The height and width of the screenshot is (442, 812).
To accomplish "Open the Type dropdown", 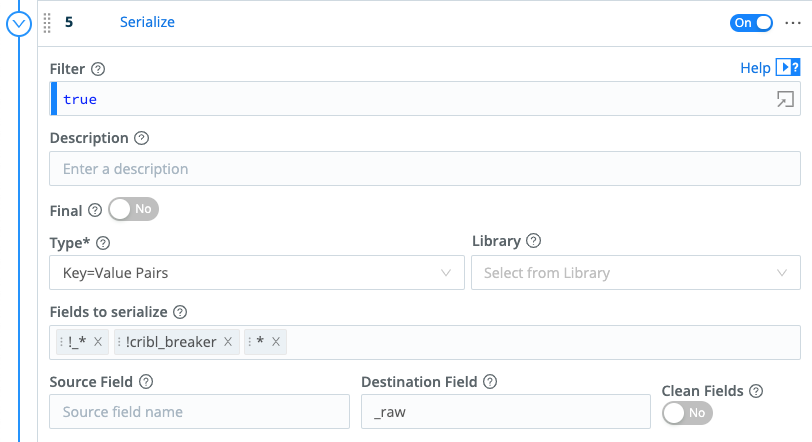I will point(257,272).
